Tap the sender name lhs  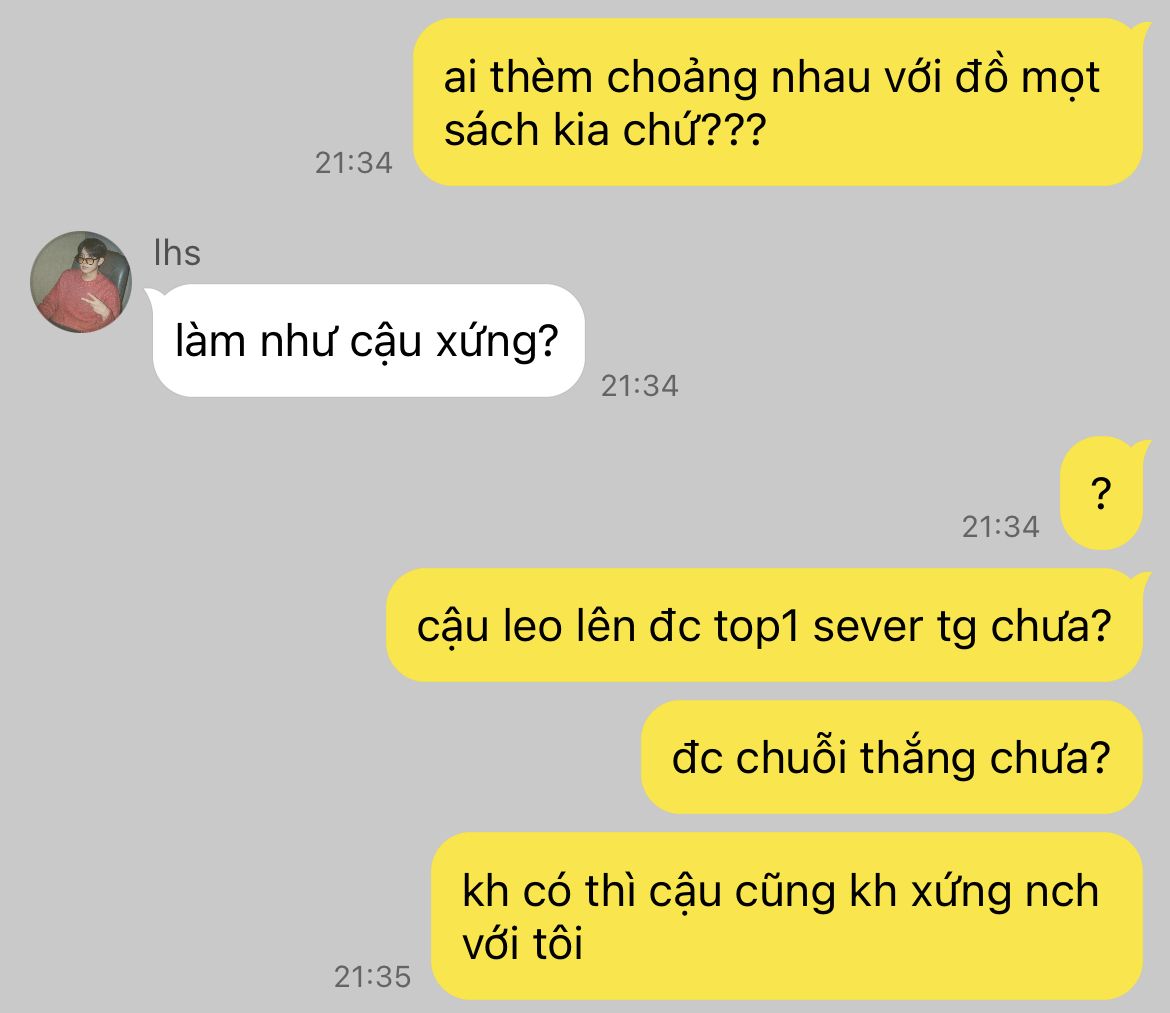tap(177, 253)
